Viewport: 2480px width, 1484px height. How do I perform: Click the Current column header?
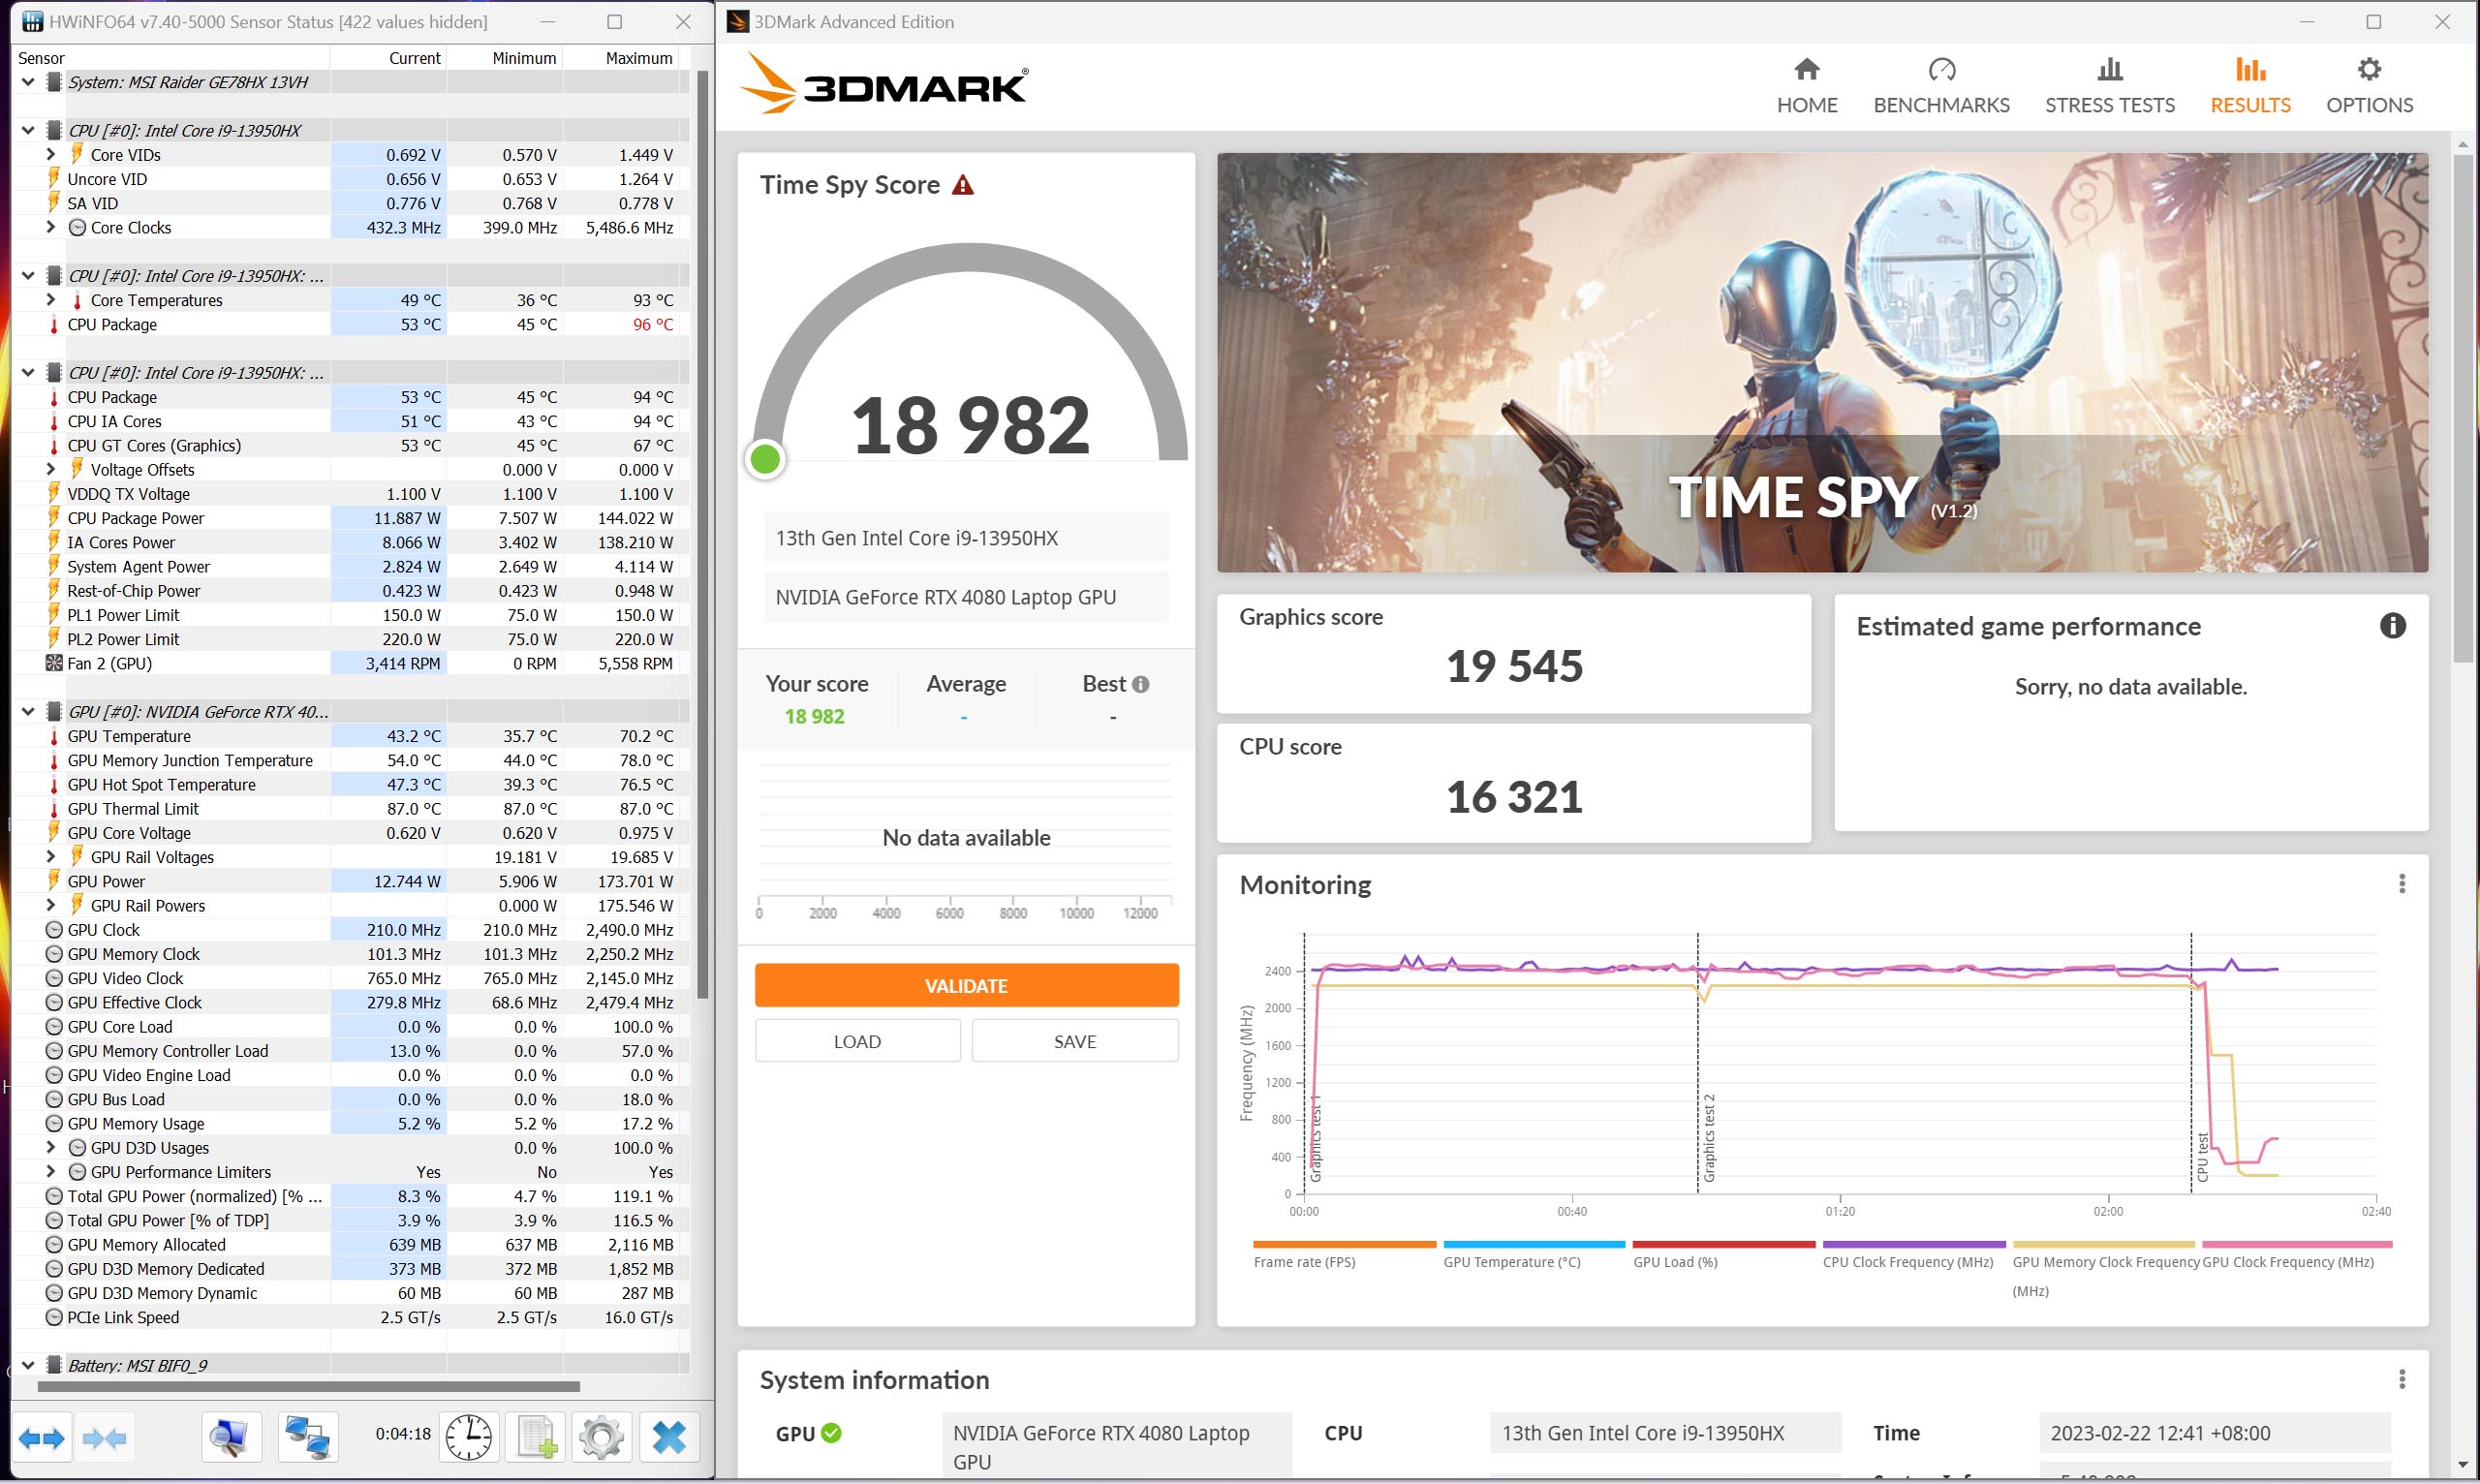coord(388,58)
